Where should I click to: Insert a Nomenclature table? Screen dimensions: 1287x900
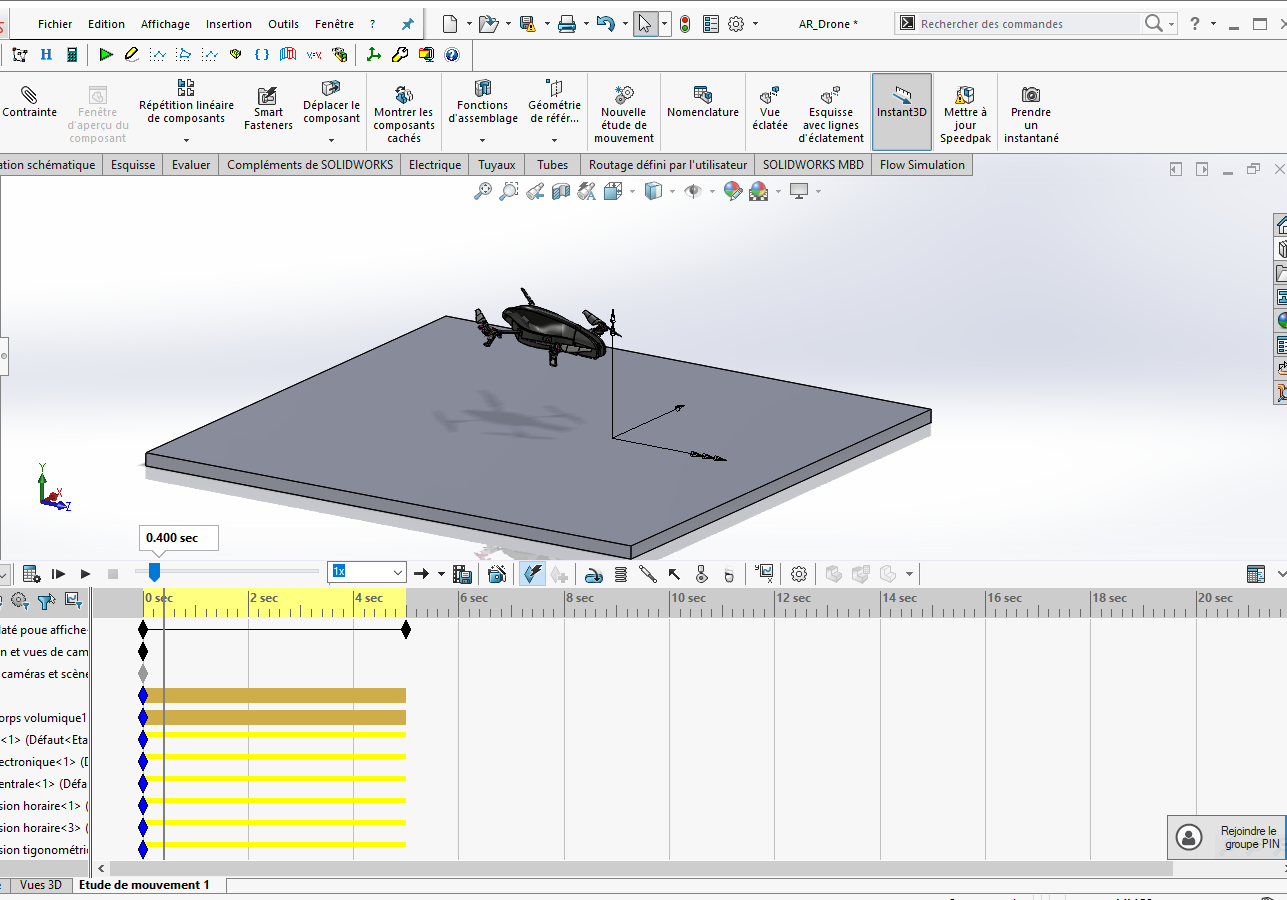click(703, 103)
